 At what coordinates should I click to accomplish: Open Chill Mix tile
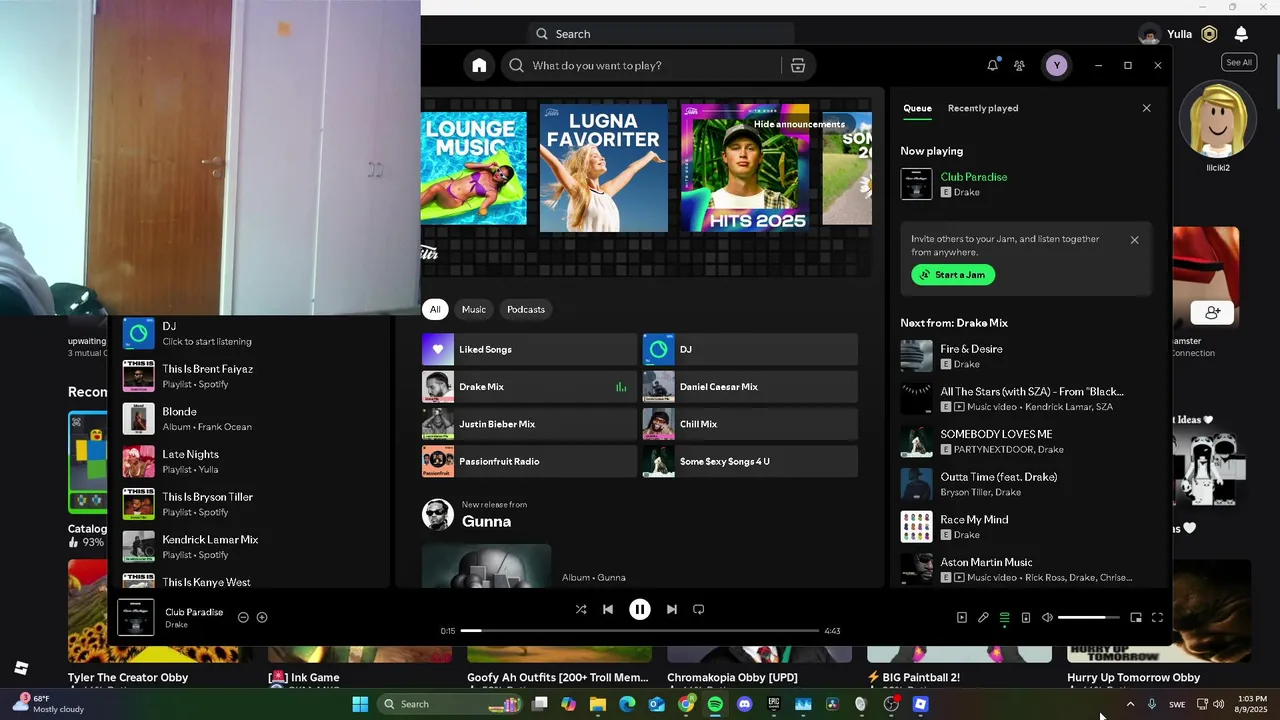(x=750, y=424)
